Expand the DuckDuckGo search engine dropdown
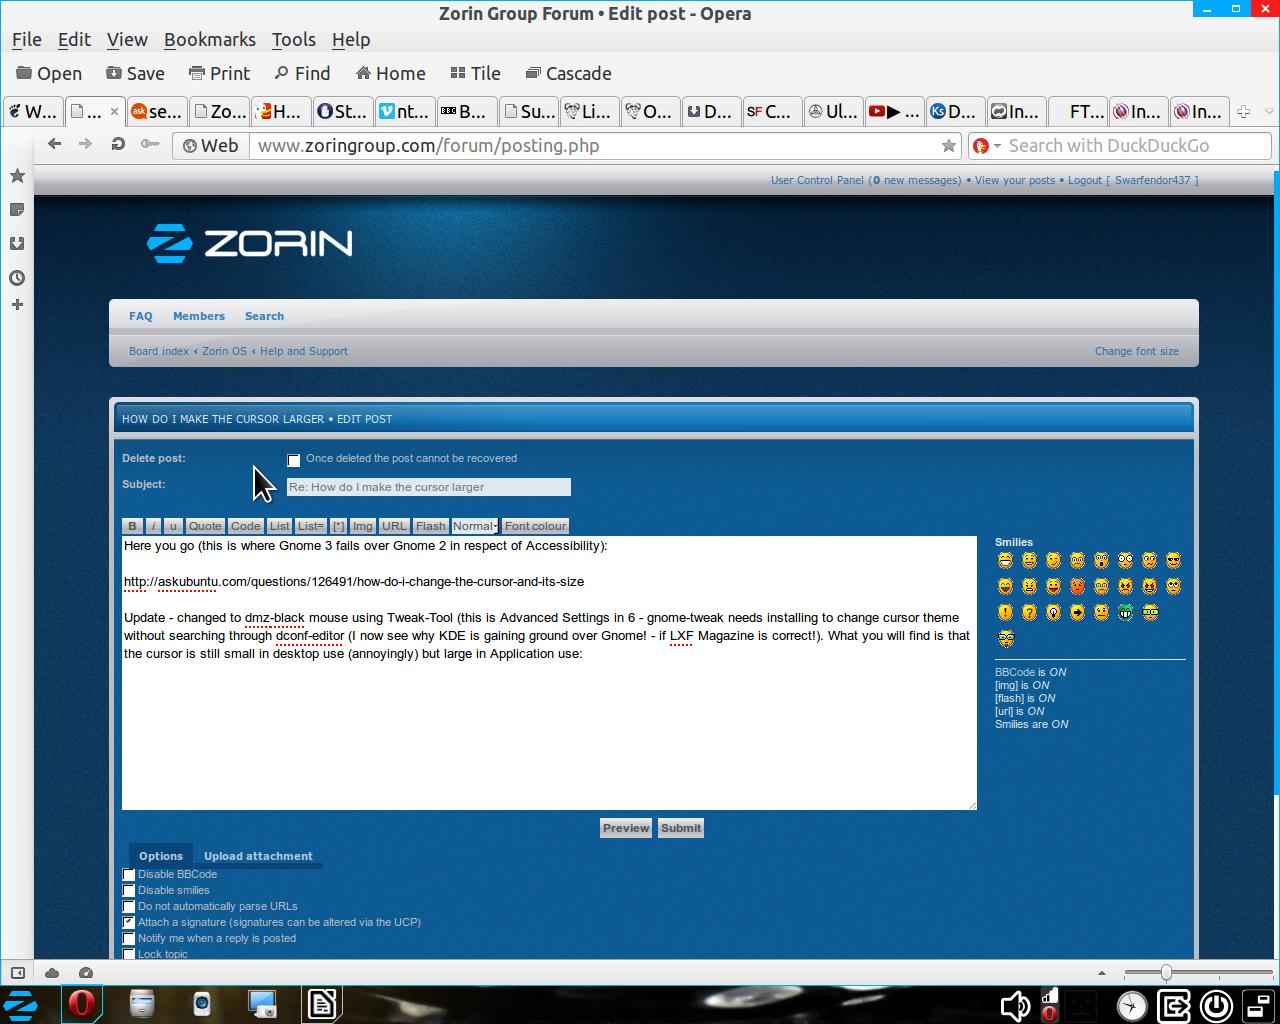 (986, 146)
